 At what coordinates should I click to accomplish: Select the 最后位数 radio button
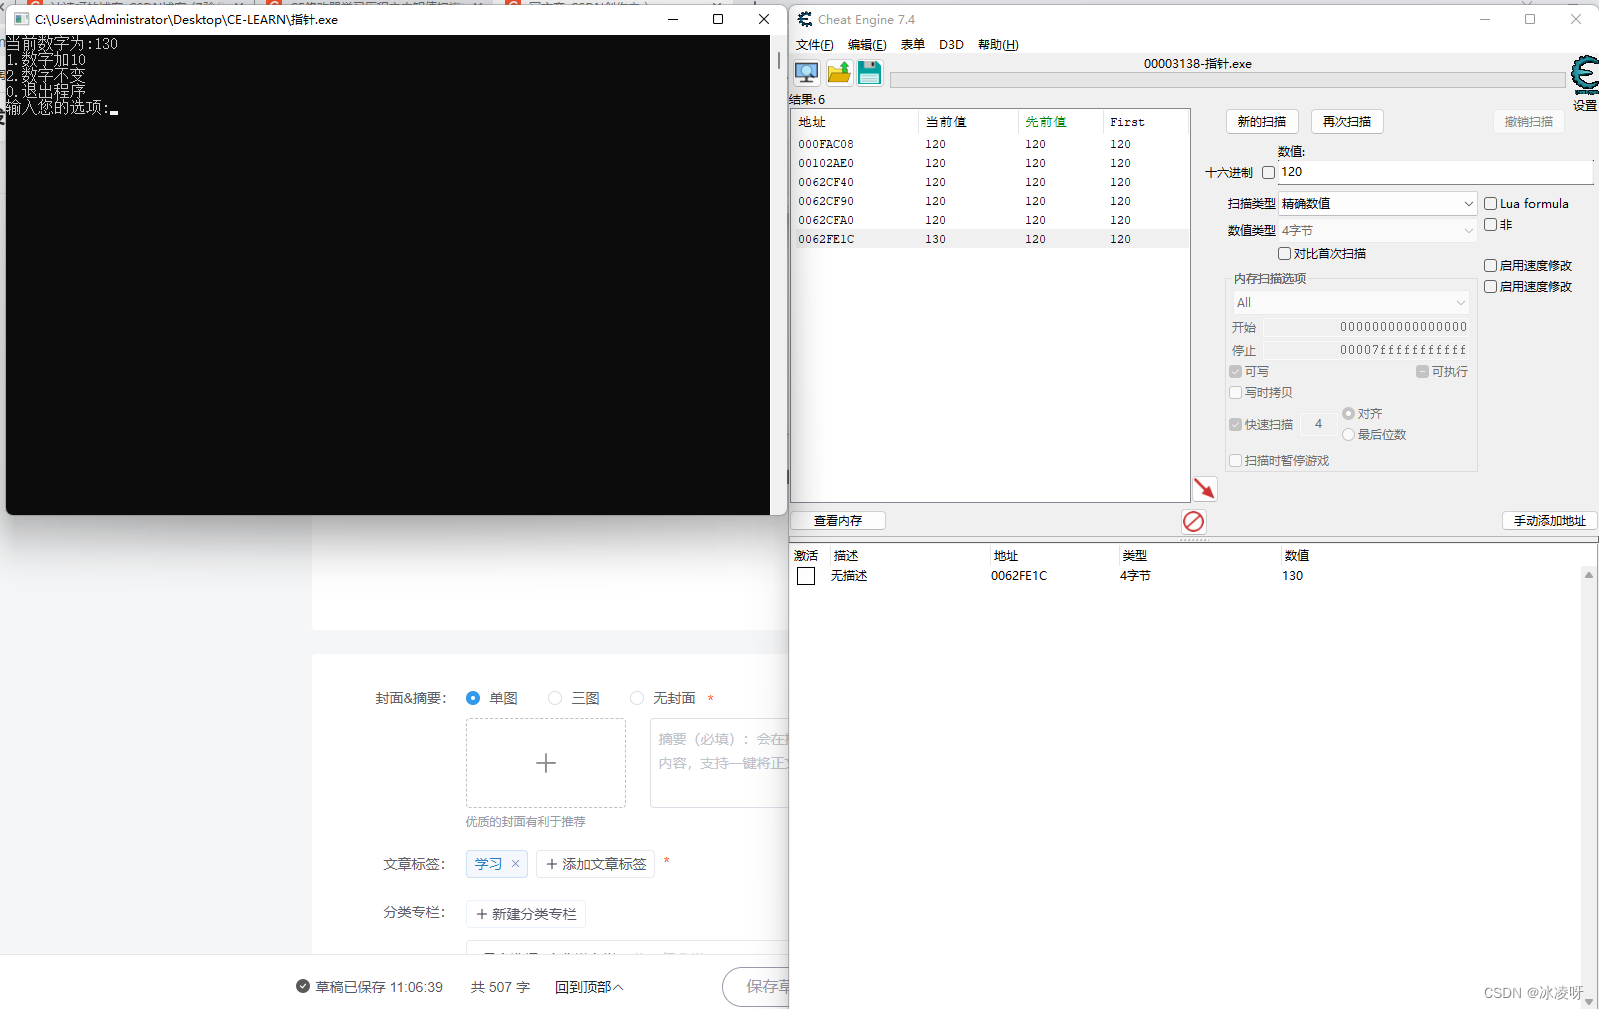tap(1348, 435)
